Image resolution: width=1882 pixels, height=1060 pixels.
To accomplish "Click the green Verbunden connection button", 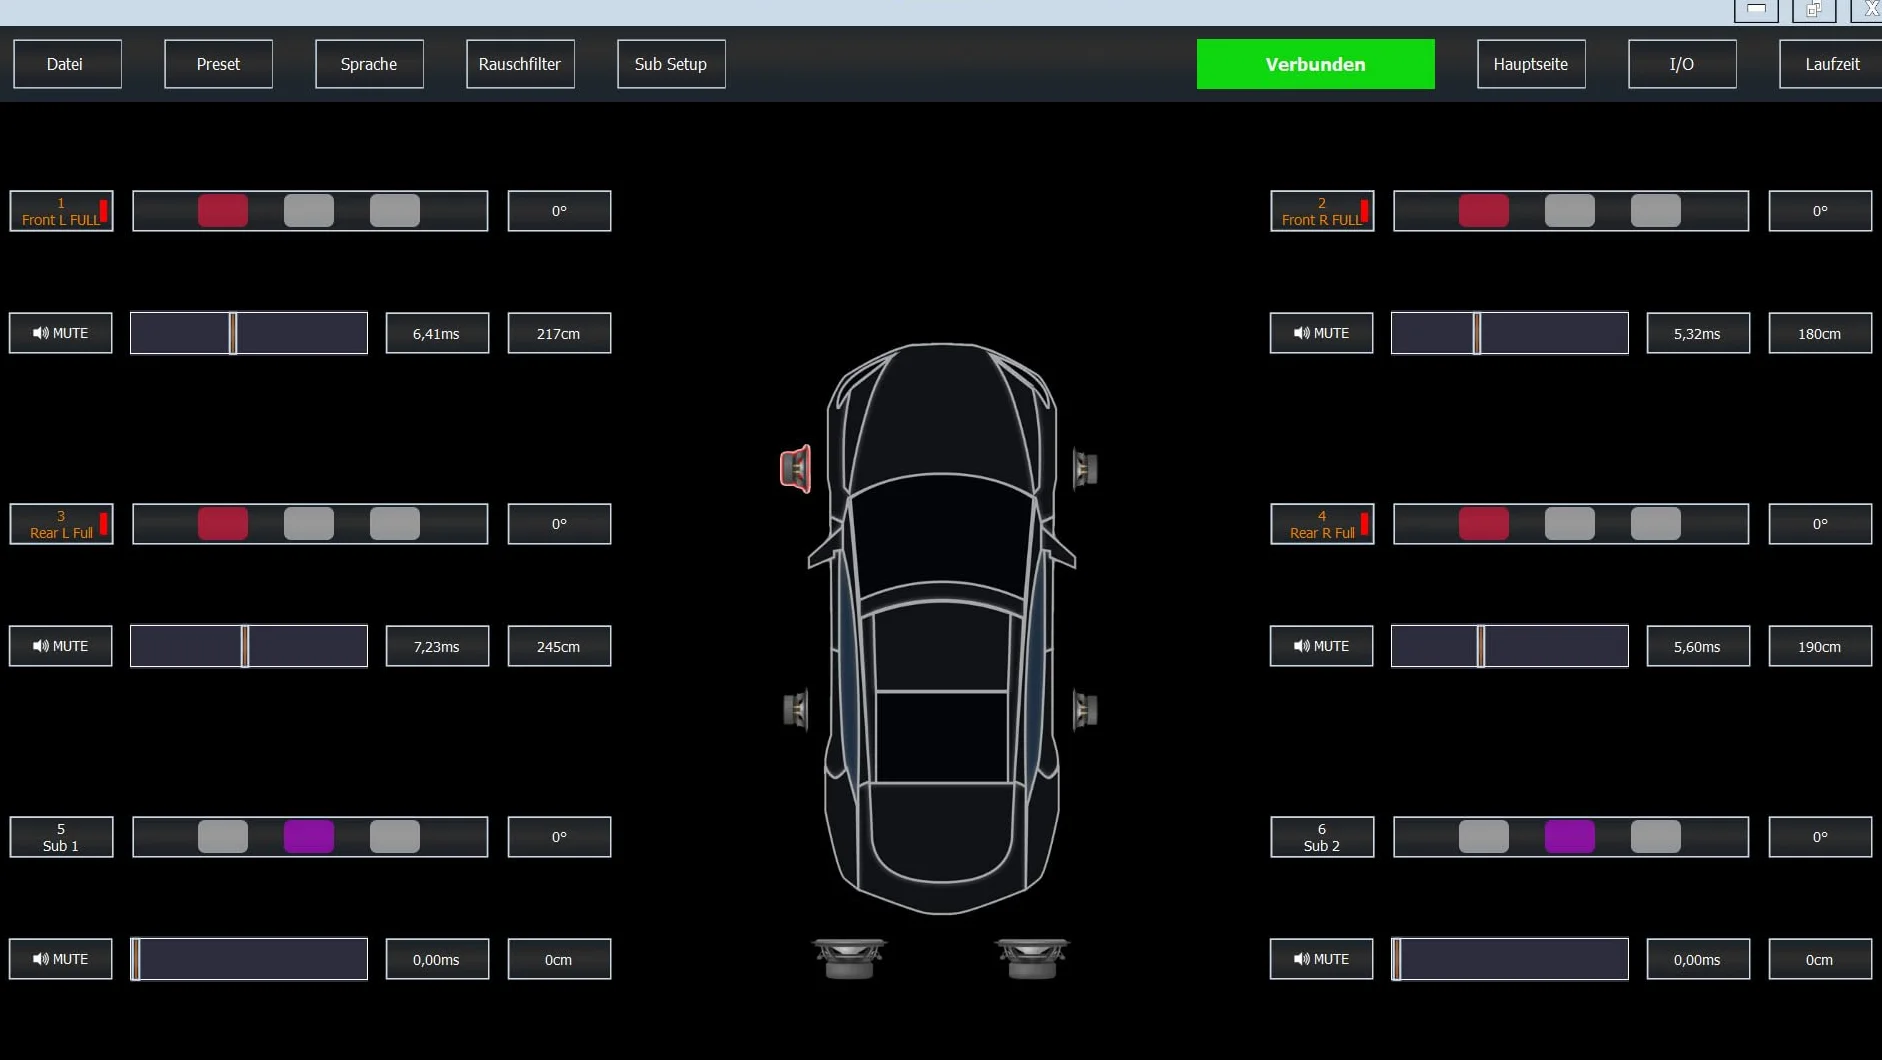I will pos(1316,64).
